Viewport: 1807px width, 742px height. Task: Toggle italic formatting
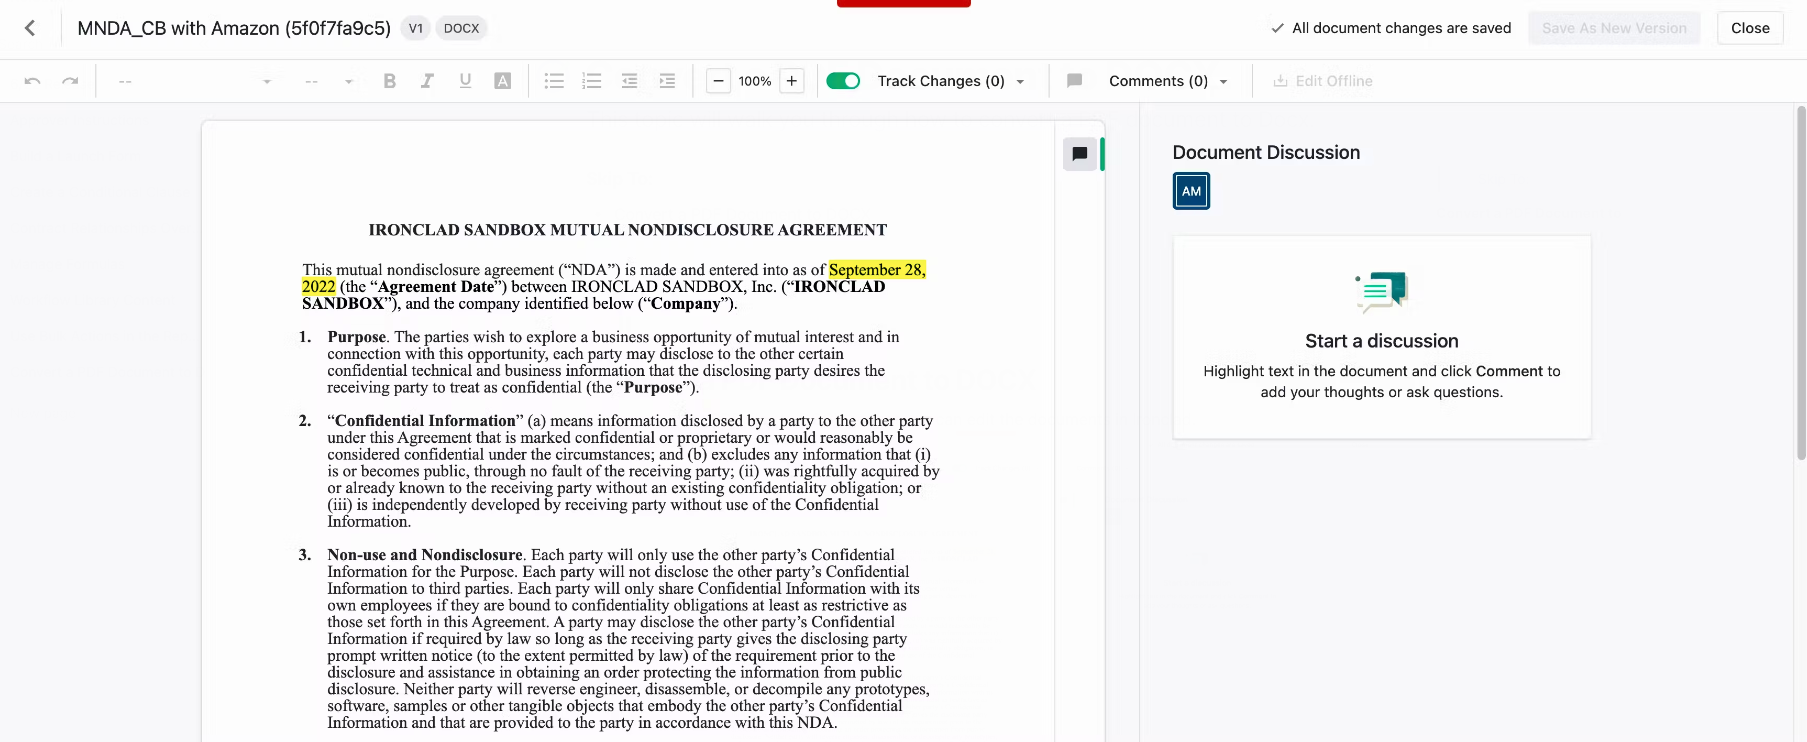click(x=427, y=81)
